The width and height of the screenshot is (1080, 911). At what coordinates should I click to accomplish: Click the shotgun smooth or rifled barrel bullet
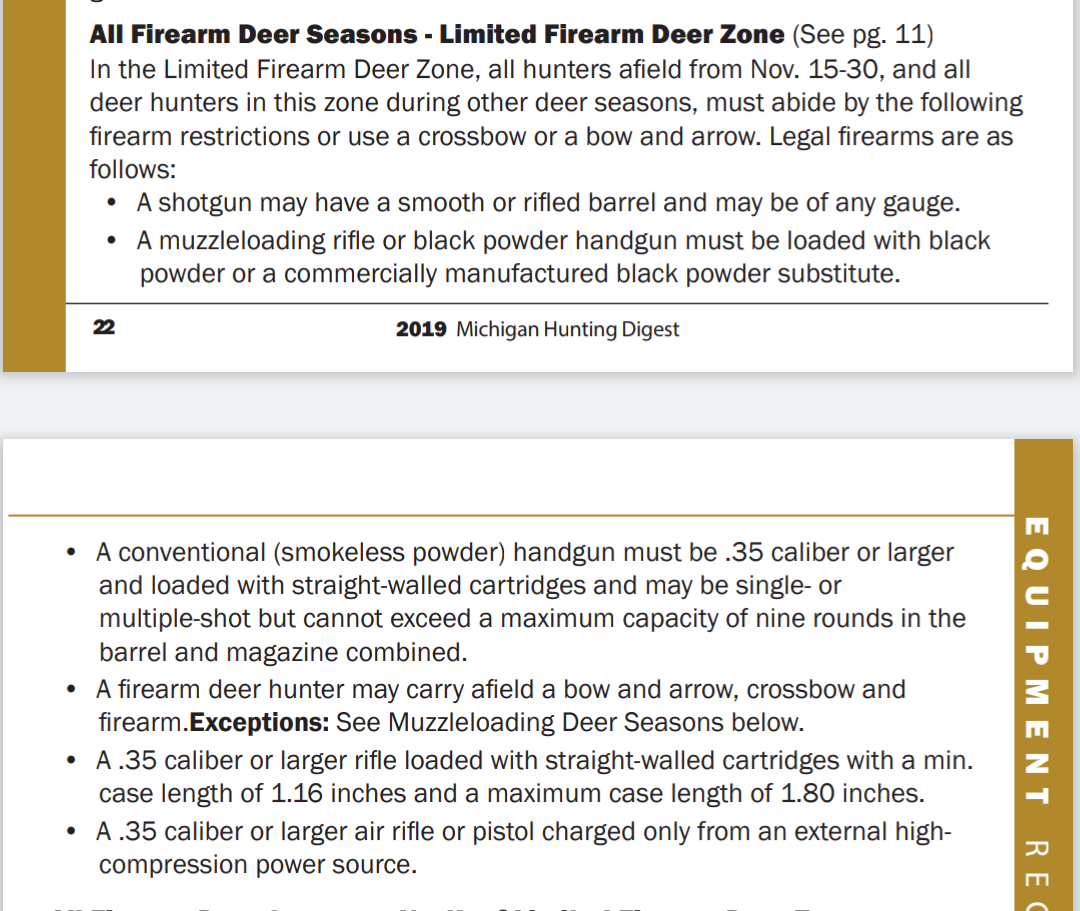click(x=548, y=203)
